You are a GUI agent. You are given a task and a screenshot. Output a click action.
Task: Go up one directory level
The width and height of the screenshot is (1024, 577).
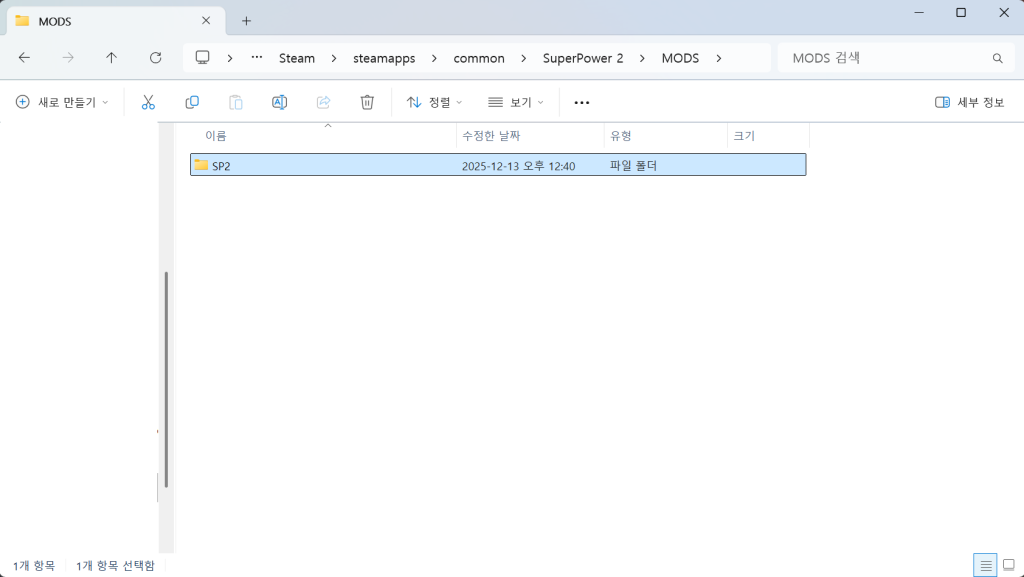111,58
